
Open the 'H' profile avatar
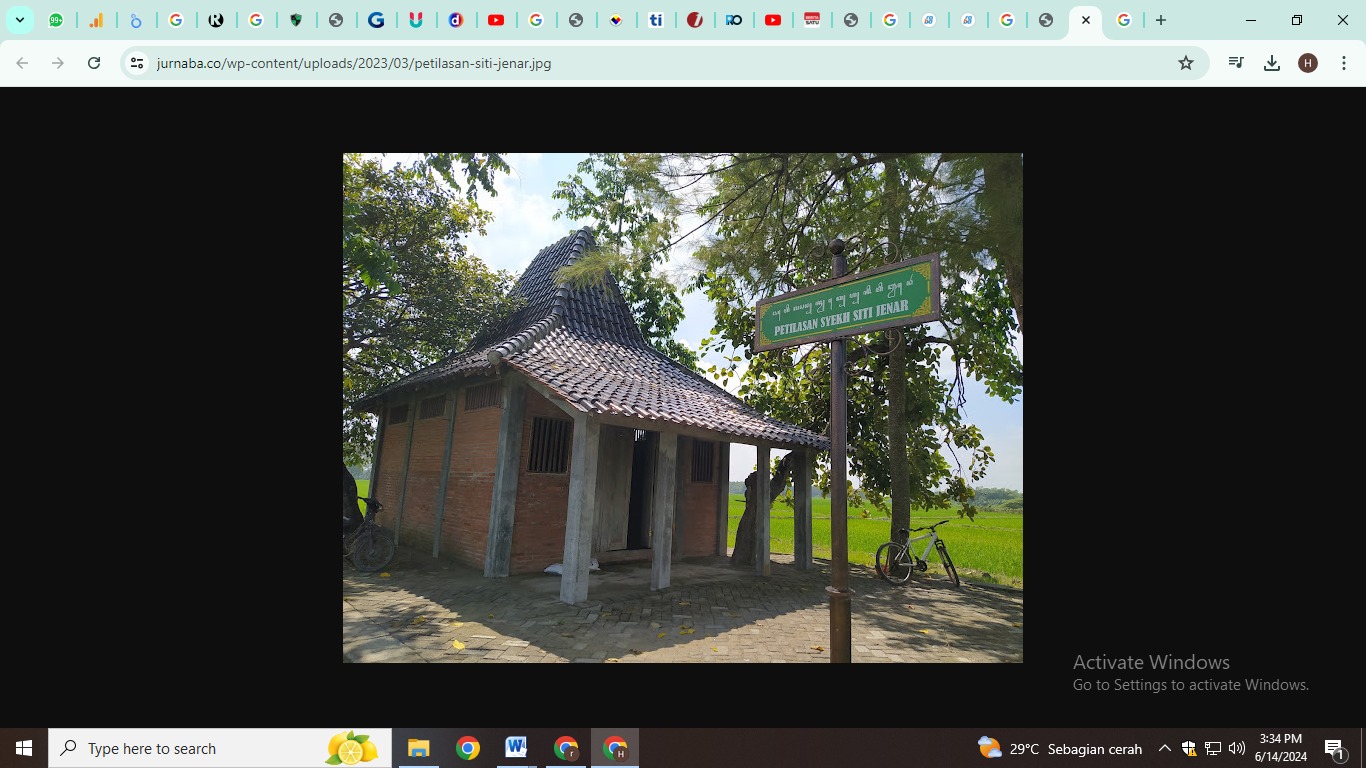click(1308, 63)
